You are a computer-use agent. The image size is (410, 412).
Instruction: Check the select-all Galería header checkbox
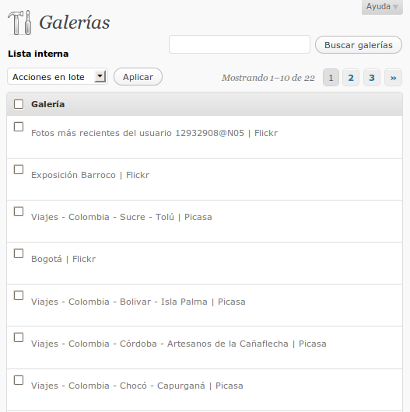19,104
